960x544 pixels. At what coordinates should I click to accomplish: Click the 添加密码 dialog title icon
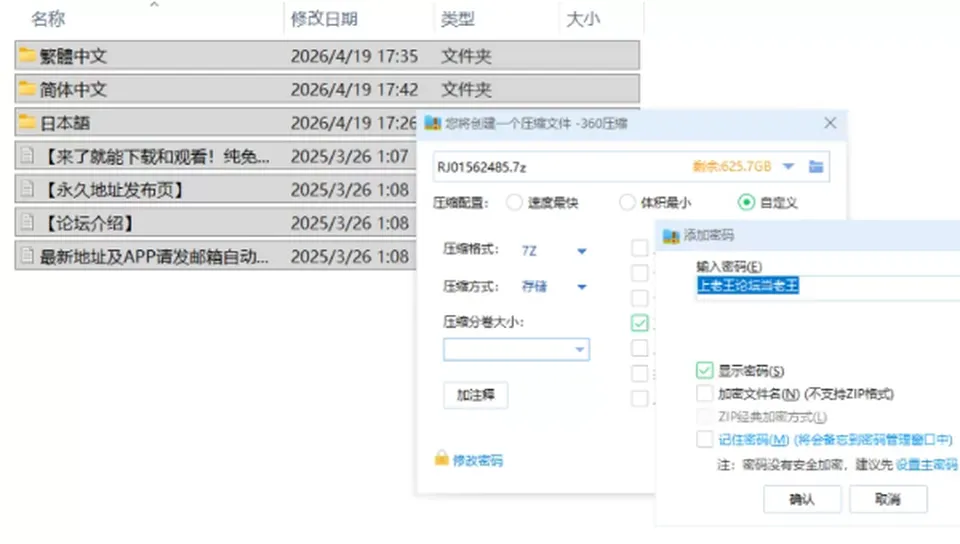pyautogui.click(x=671, y=236)
